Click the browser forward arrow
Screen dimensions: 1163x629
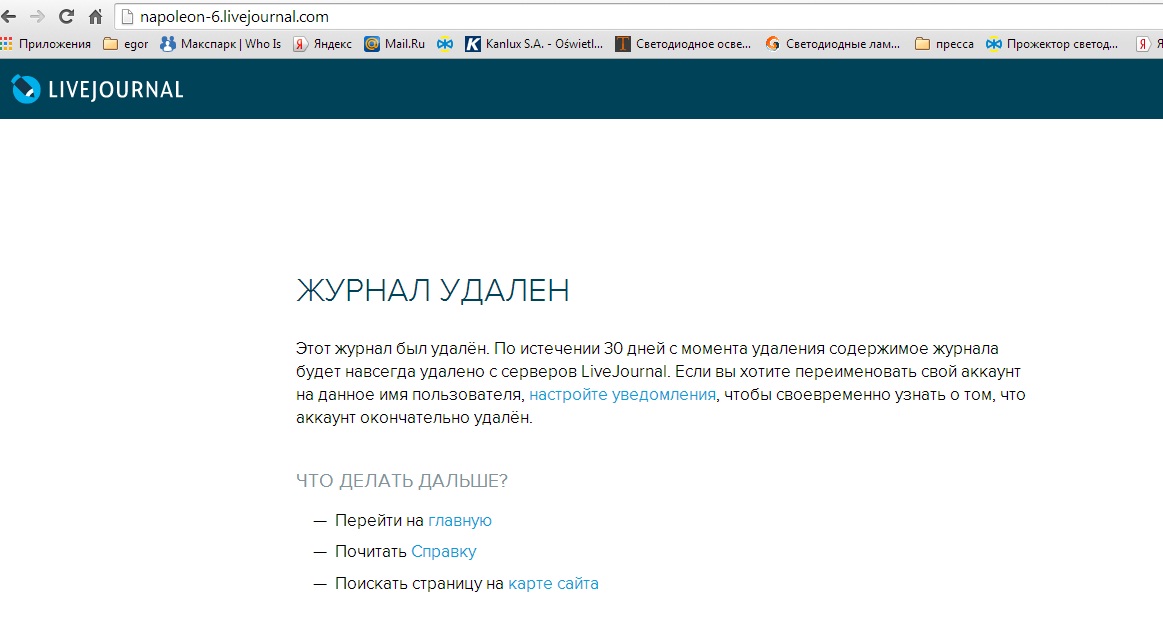pos(37,16)
